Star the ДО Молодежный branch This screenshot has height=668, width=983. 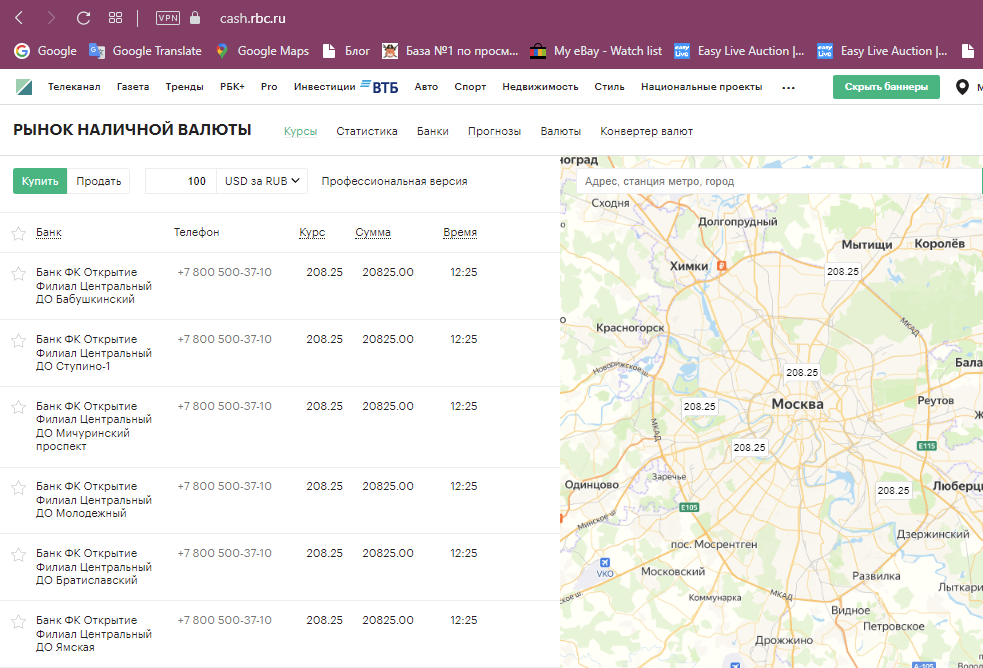click(18, 487)
